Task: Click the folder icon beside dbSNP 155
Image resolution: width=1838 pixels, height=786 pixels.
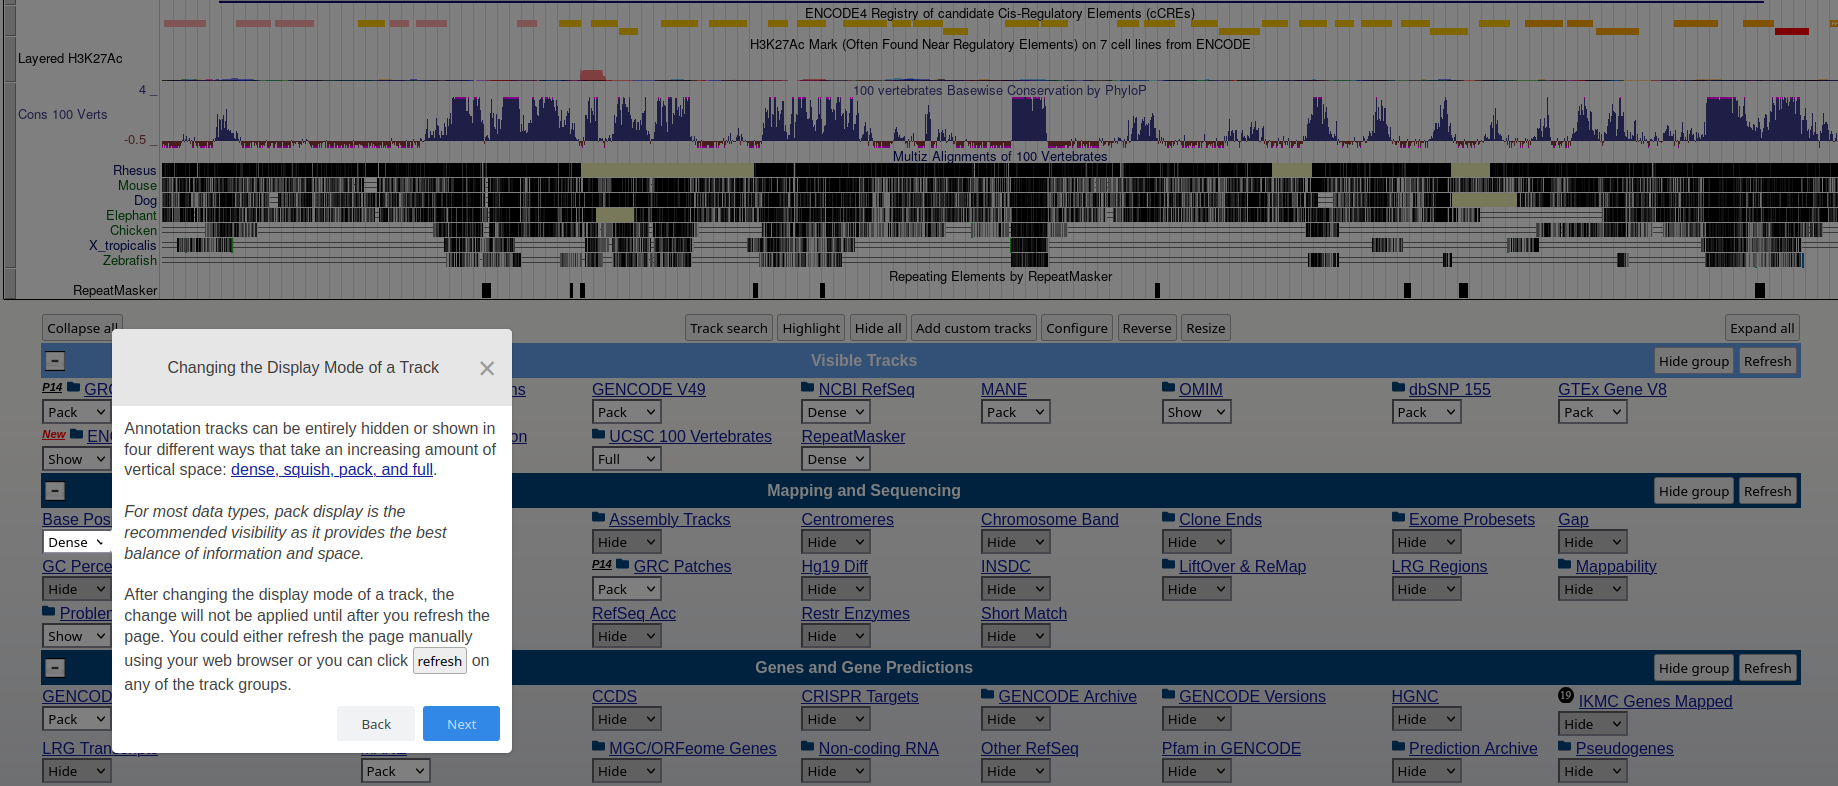Action: (1398, 388)
